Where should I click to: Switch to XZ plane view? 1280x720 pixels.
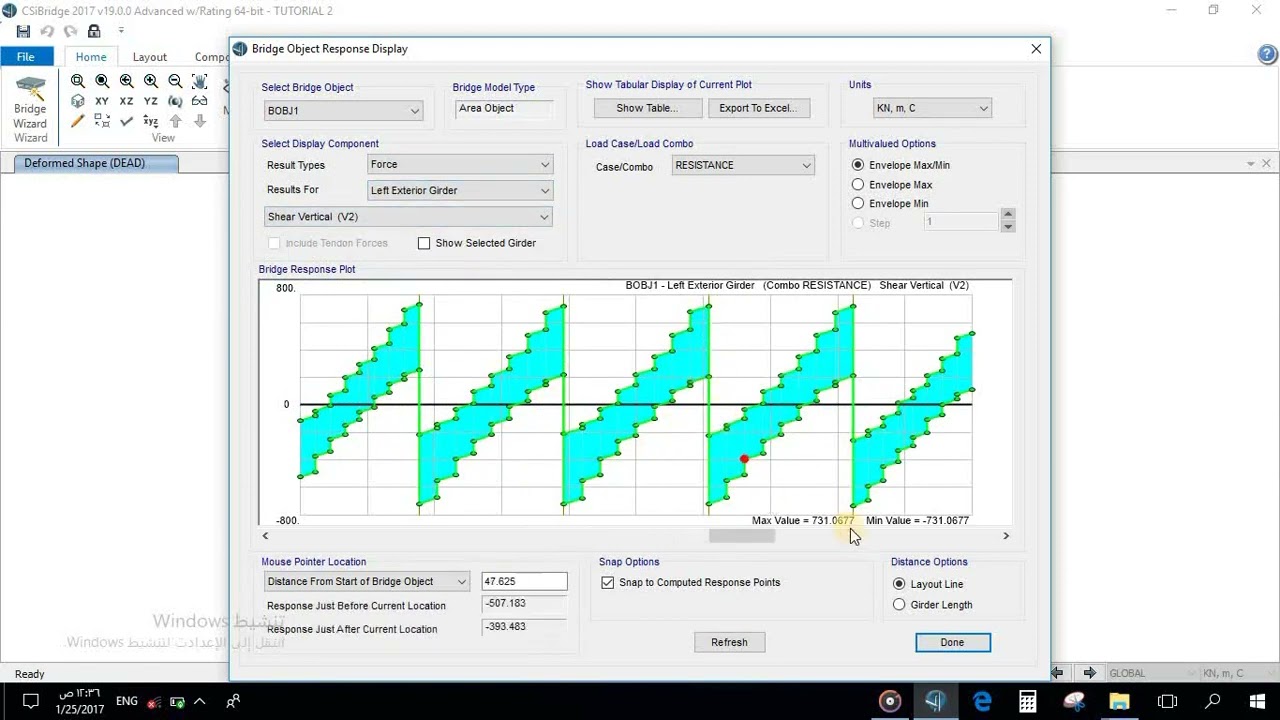126,101
